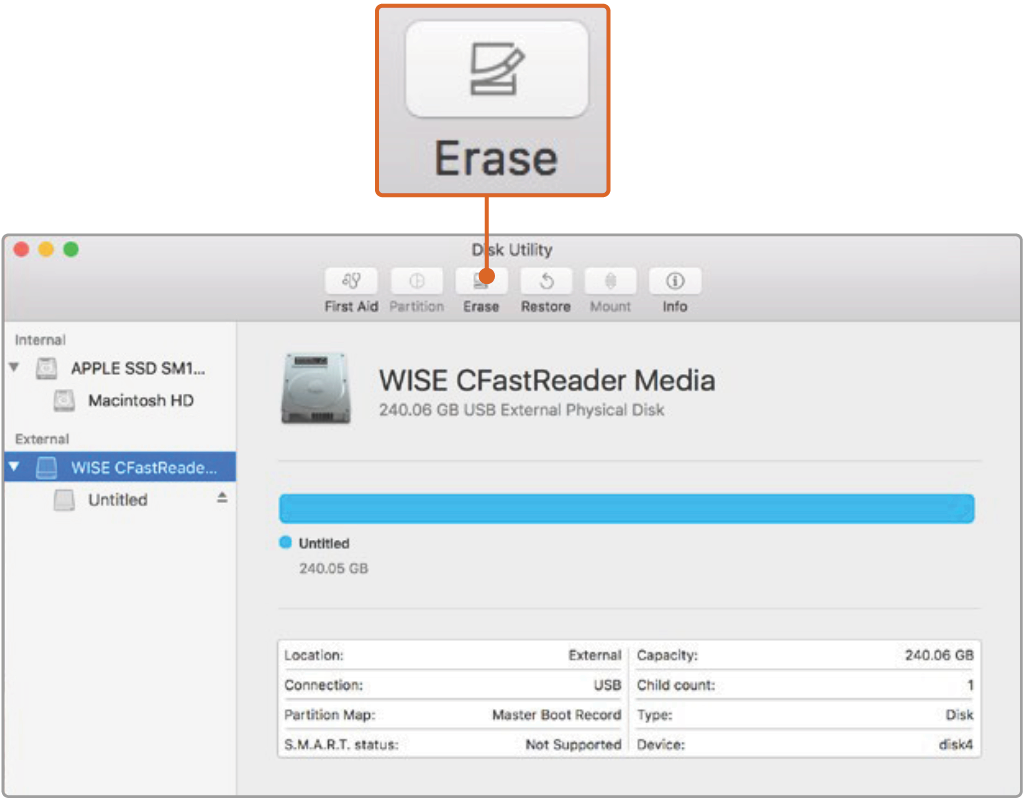Open the Info toolbar icon
This screenshot has height=799, width=1024.
click(x=675, y=282)
